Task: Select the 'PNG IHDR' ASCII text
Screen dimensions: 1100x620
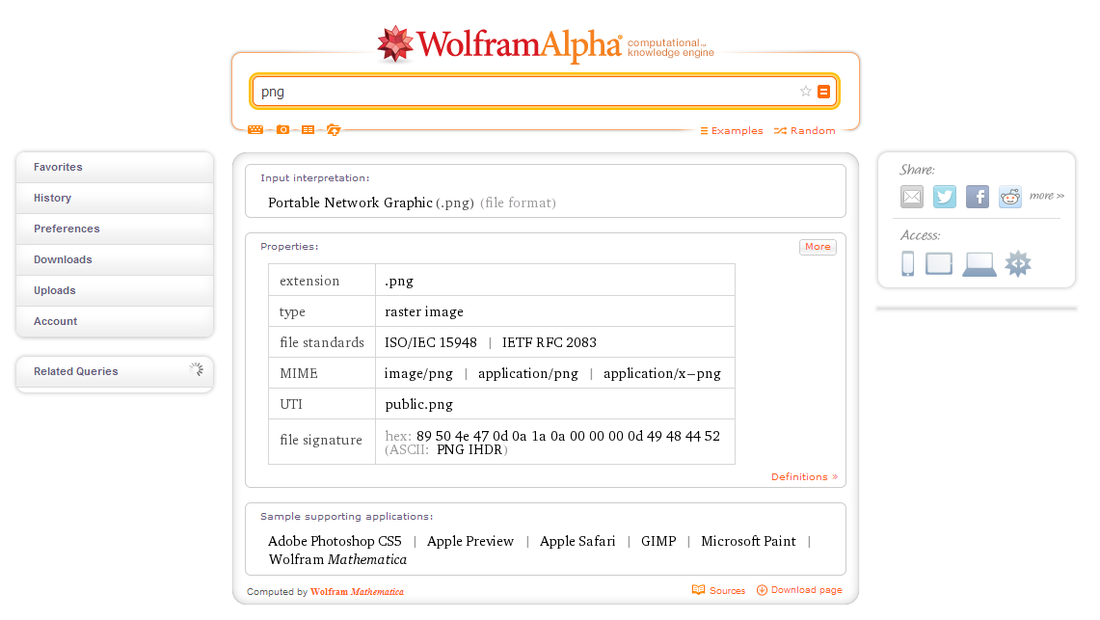Action: (x=469, y=450)
